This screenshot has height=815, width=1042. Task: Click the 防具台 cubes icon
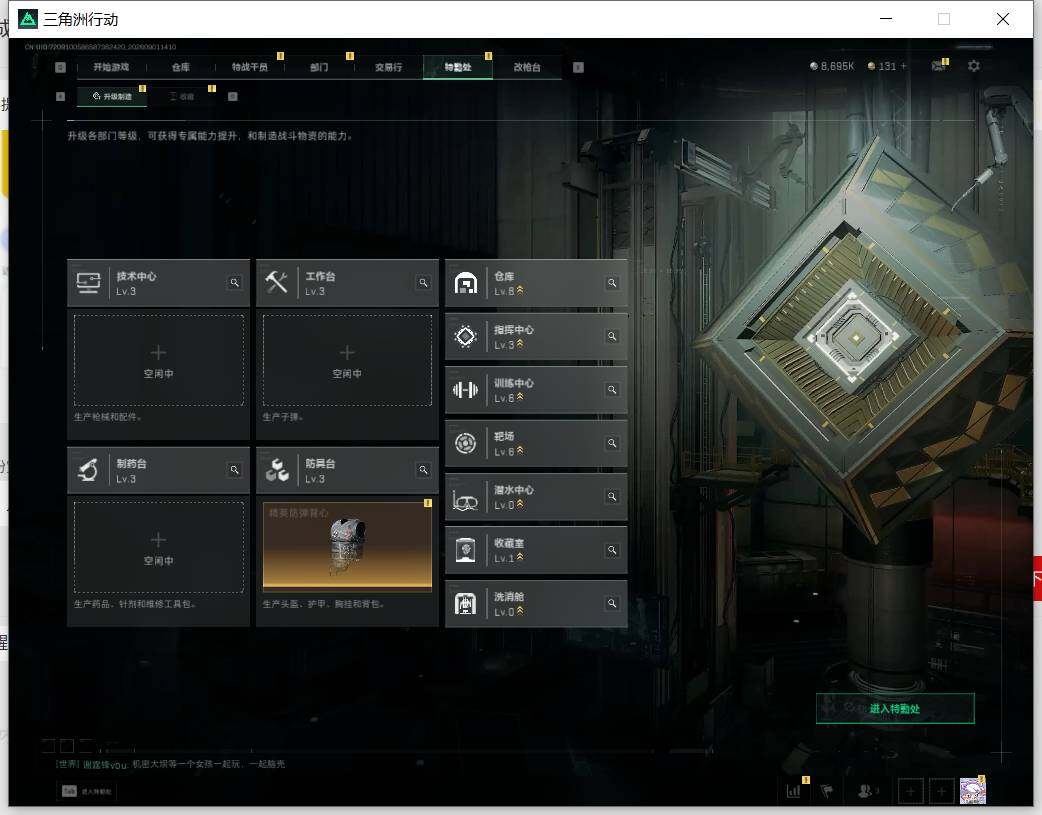tap(276, 470)
